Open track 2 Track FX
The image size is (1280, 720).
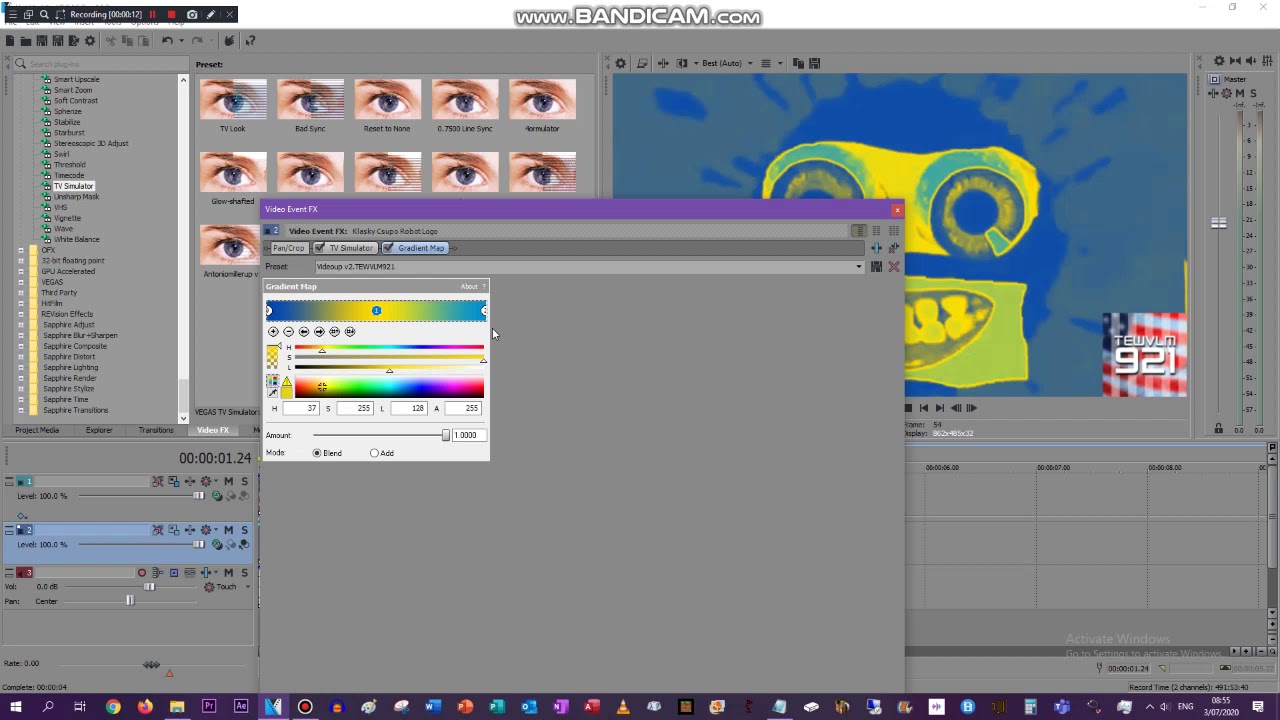(190, 530)
